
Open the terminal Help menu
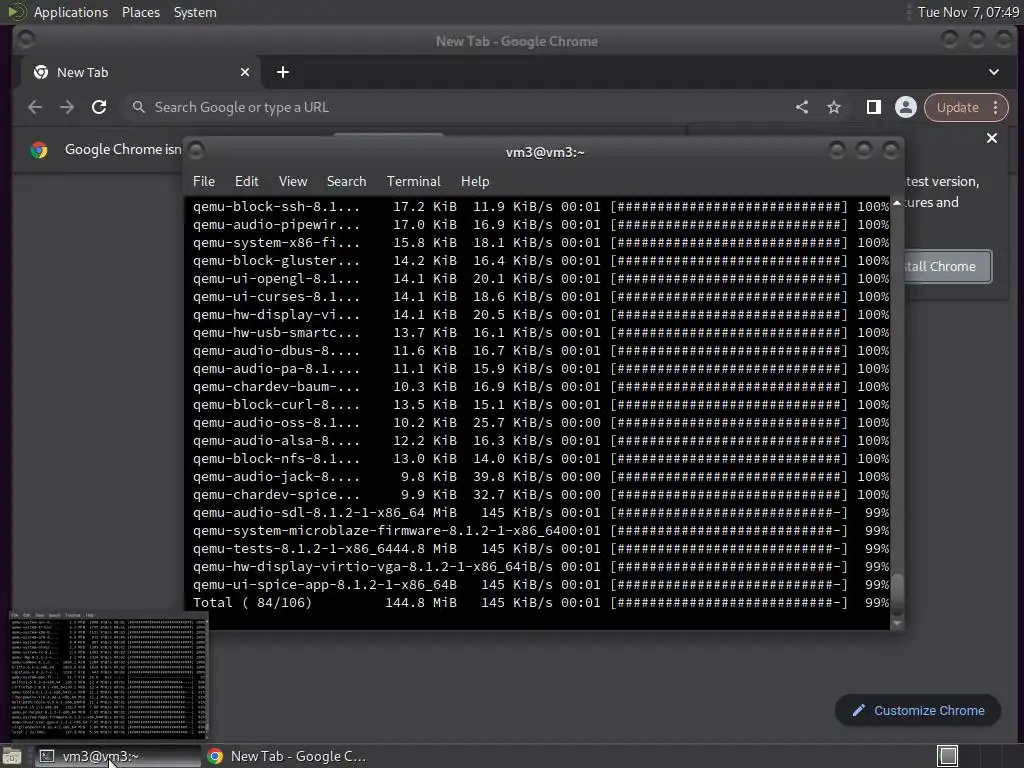(x=475, y=182)
